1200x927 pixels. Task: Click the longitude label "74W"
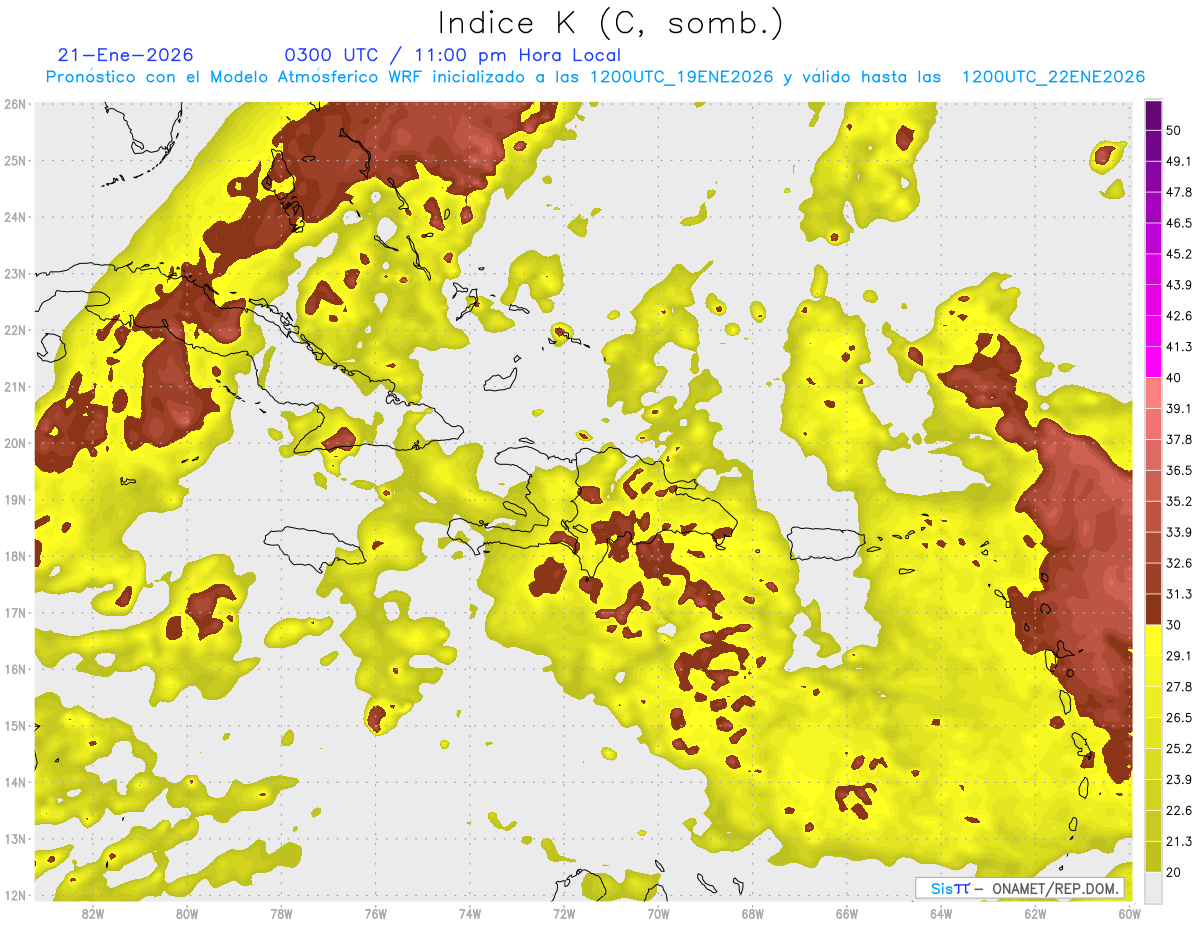click(470, 913)
